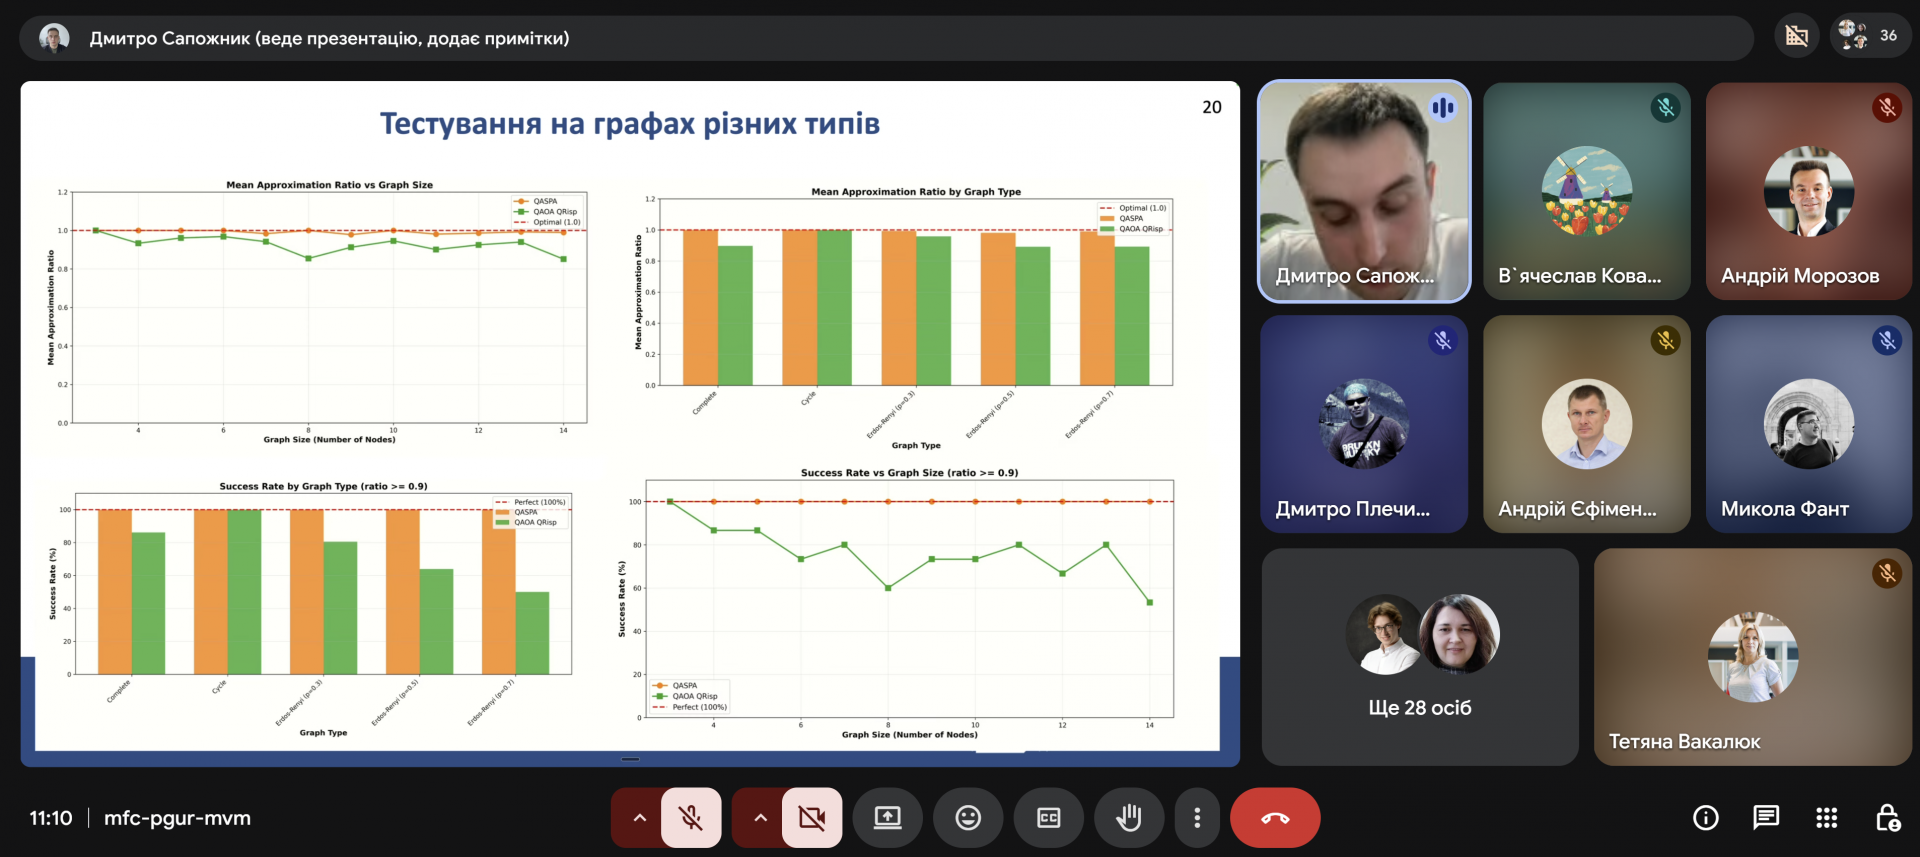Open the emoji reactions icon
1920x857 pixels.
pos(967,818)
